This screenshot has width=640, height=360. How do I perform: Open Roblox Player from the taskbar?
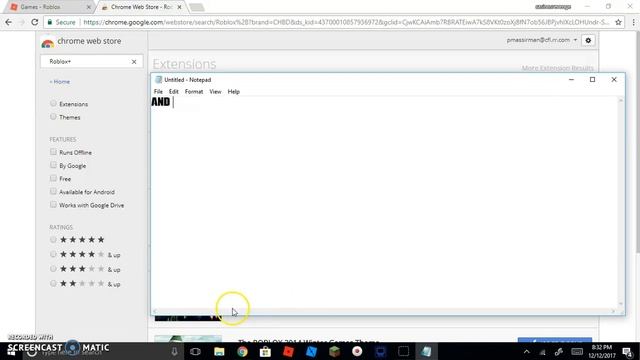tap(288, 351)
